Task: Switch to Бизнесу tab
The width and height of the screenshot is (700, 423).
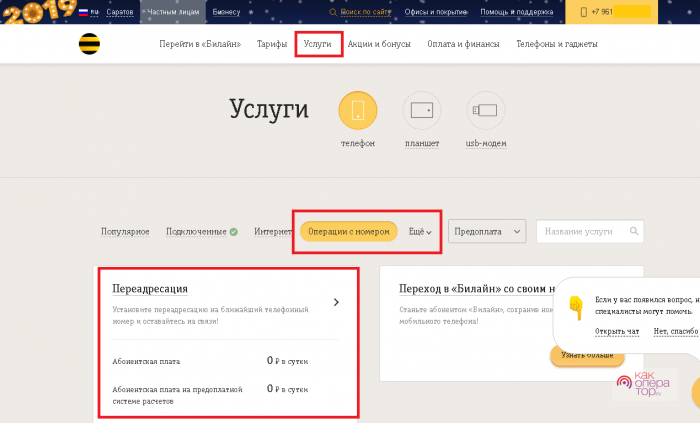Action: pyautogui.click(x=226, y=12)
